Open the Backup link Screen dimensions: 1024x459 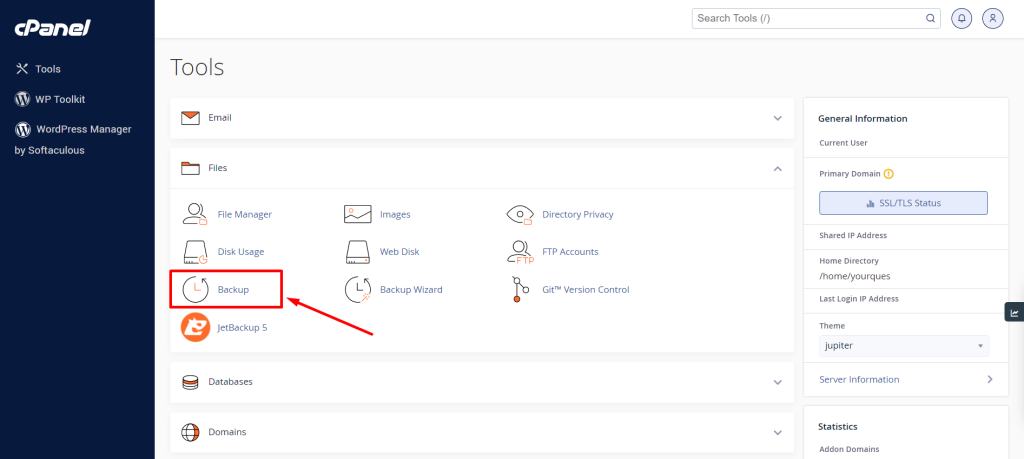pos(233,289)
